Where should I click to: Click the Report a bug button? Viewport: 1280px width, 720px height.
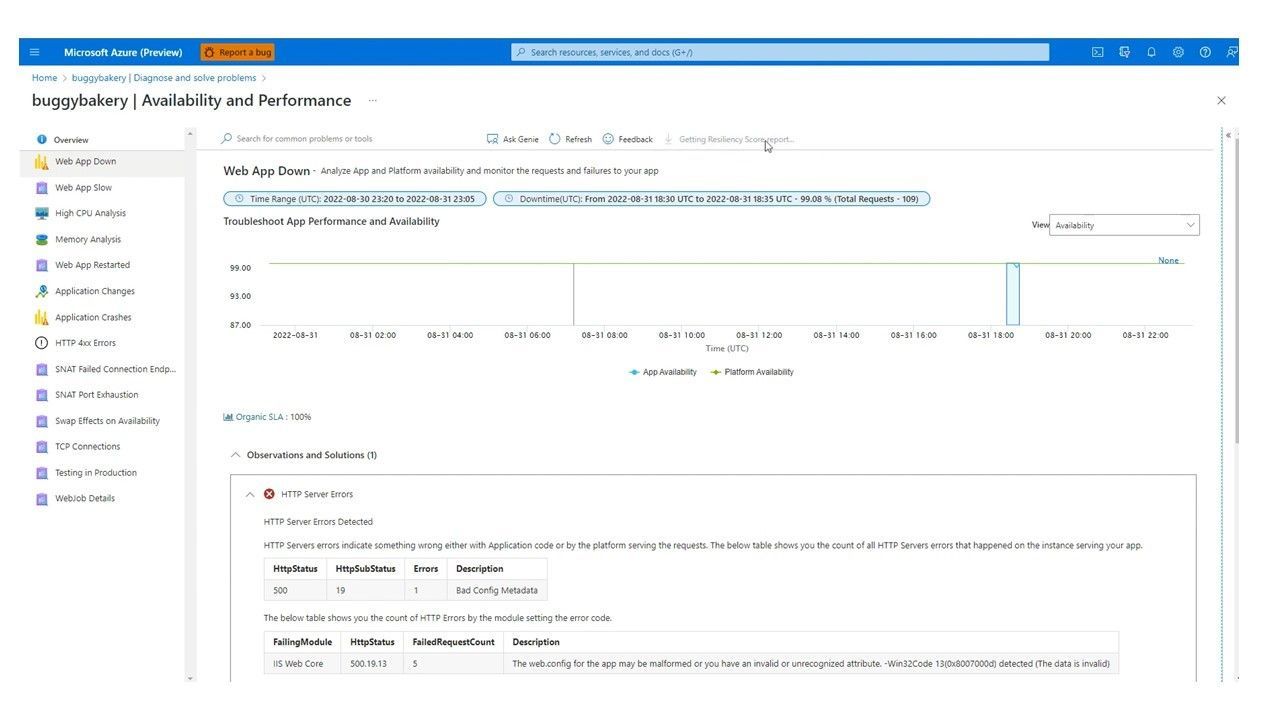tap(237, 52)
